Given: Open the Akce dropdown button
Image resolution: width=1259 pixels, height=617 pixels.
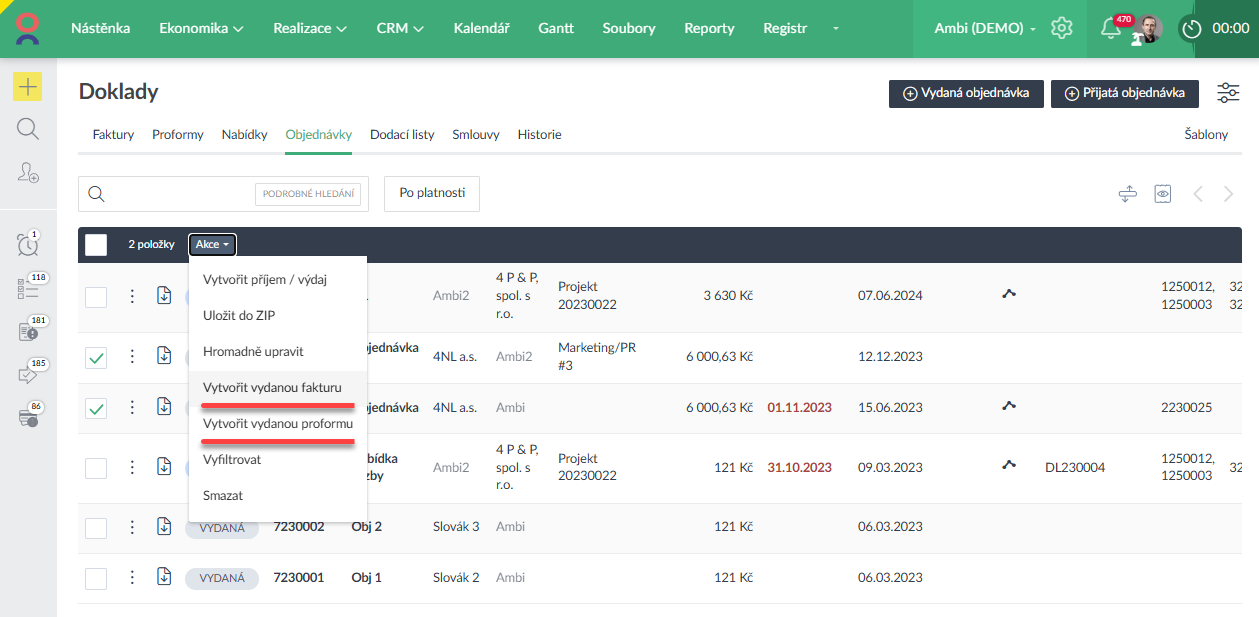Looking at the screenshot, I should click(x=212, y=245).
